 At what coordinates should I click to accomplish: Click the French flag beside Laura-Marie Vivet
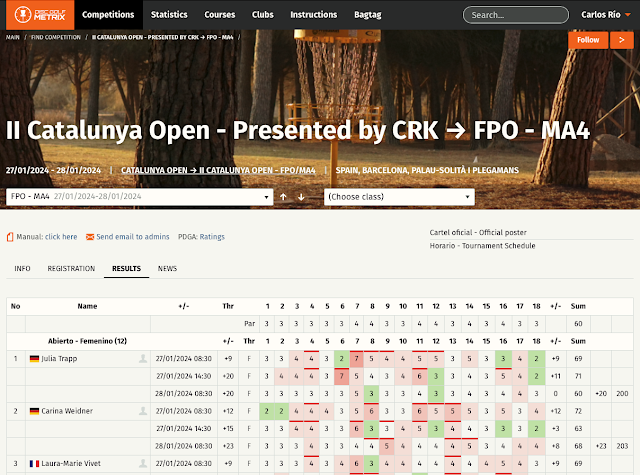pyautogui.click(x=34, y=464)
